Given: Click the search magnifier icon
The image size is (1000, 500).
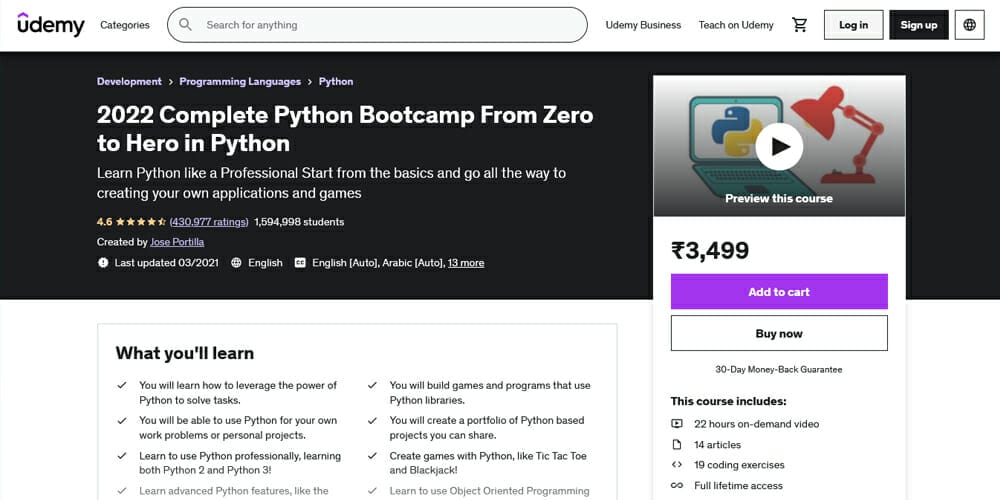Looking at the screenshot, I should click(x=185, y=25).
